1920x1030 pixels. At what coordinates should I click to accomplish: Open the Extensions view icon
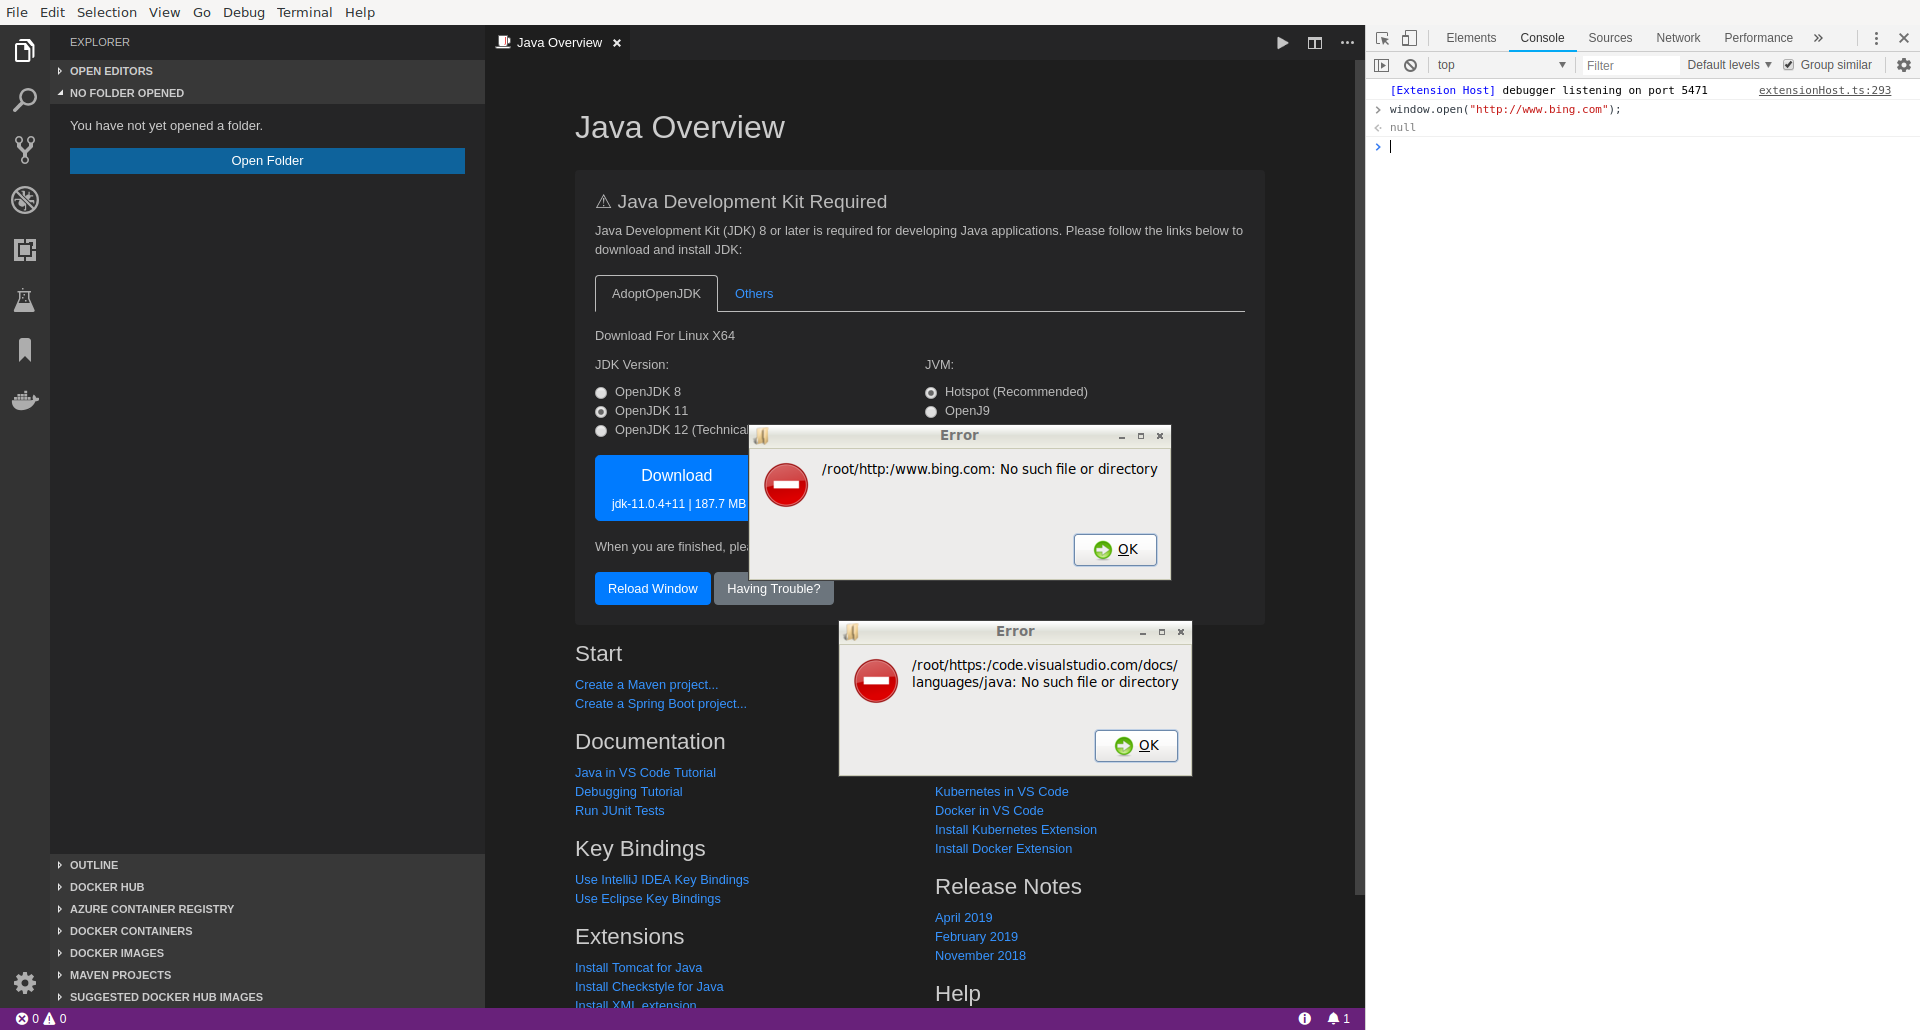25,250
